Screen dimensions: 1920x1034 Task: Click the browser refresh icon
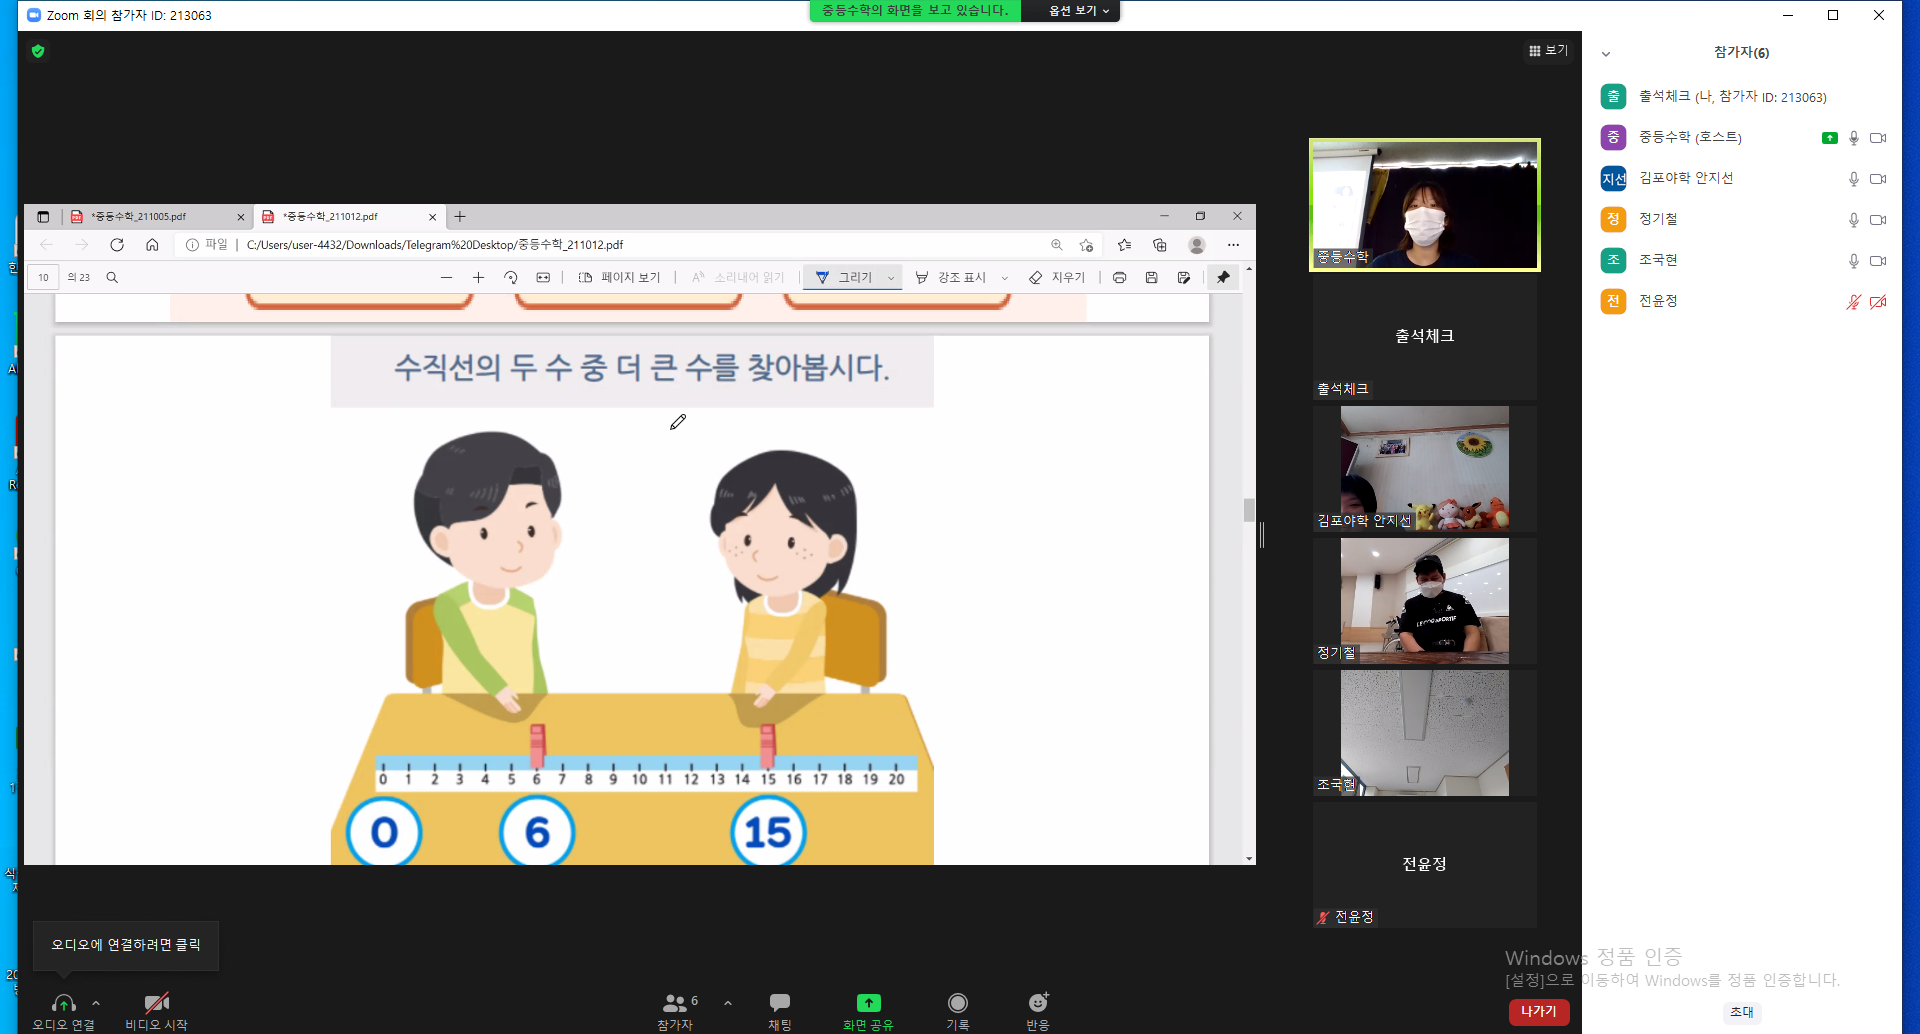(117, 245)
